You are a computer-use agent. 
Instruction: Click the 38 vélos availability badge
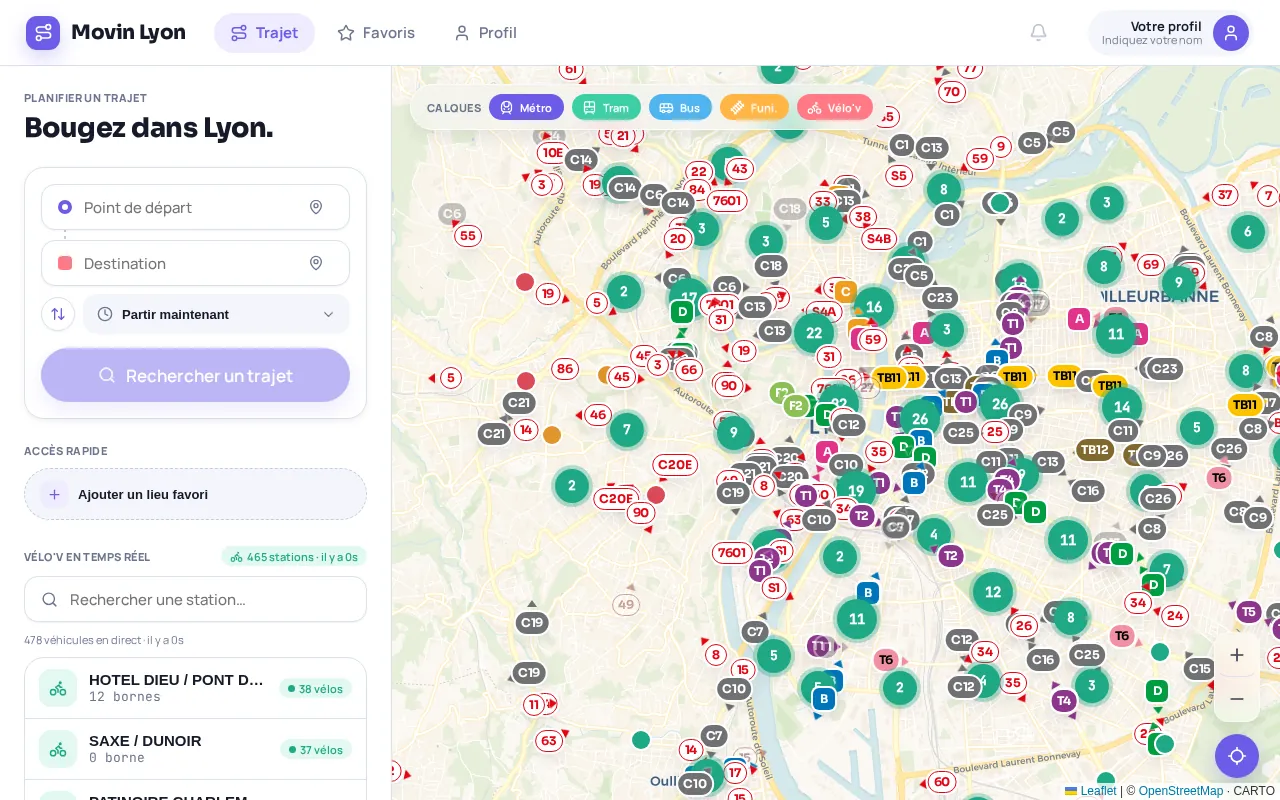pyautogui.click(x=316, y=689)
